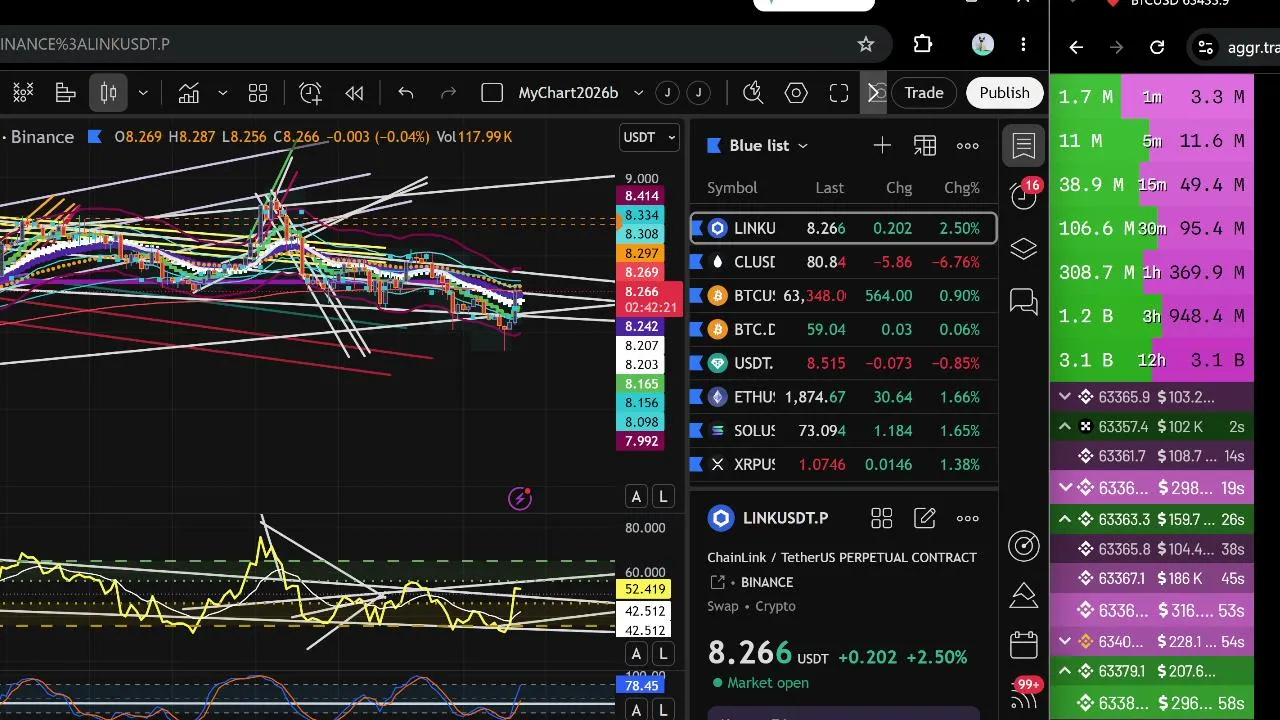Viewport: 1280px width, 720px height.
Task: Open the chat bubbles icon in right sidebar
Action: coord(1024,301)
